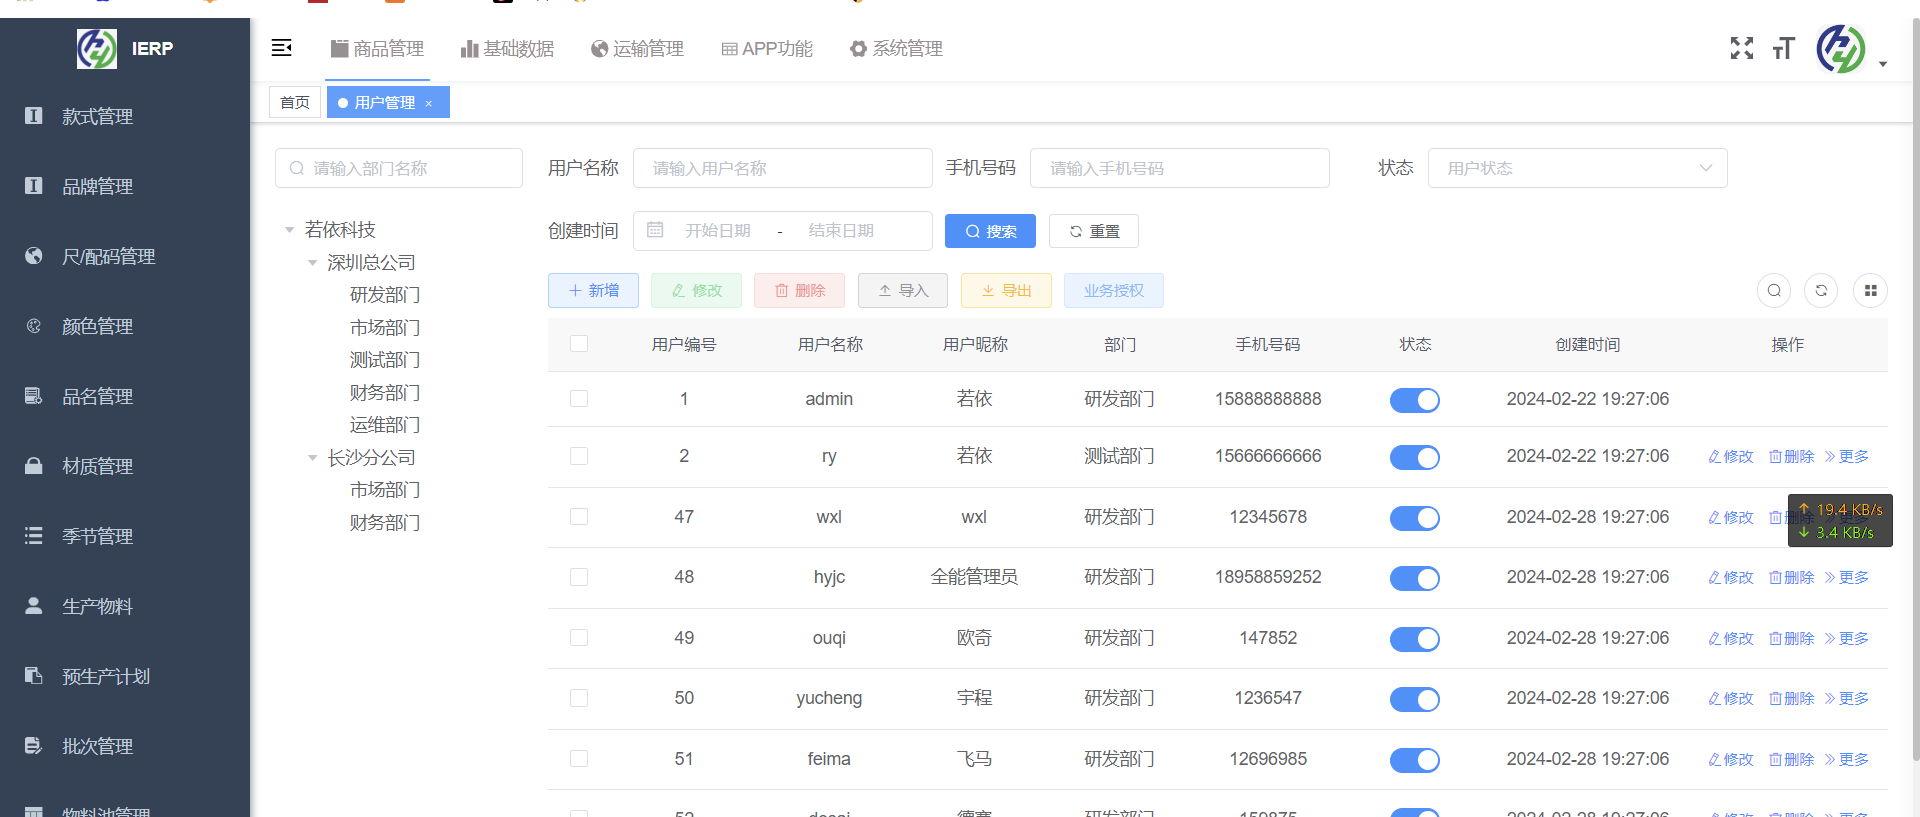Check the checkbox for user ry

point(579,455)
